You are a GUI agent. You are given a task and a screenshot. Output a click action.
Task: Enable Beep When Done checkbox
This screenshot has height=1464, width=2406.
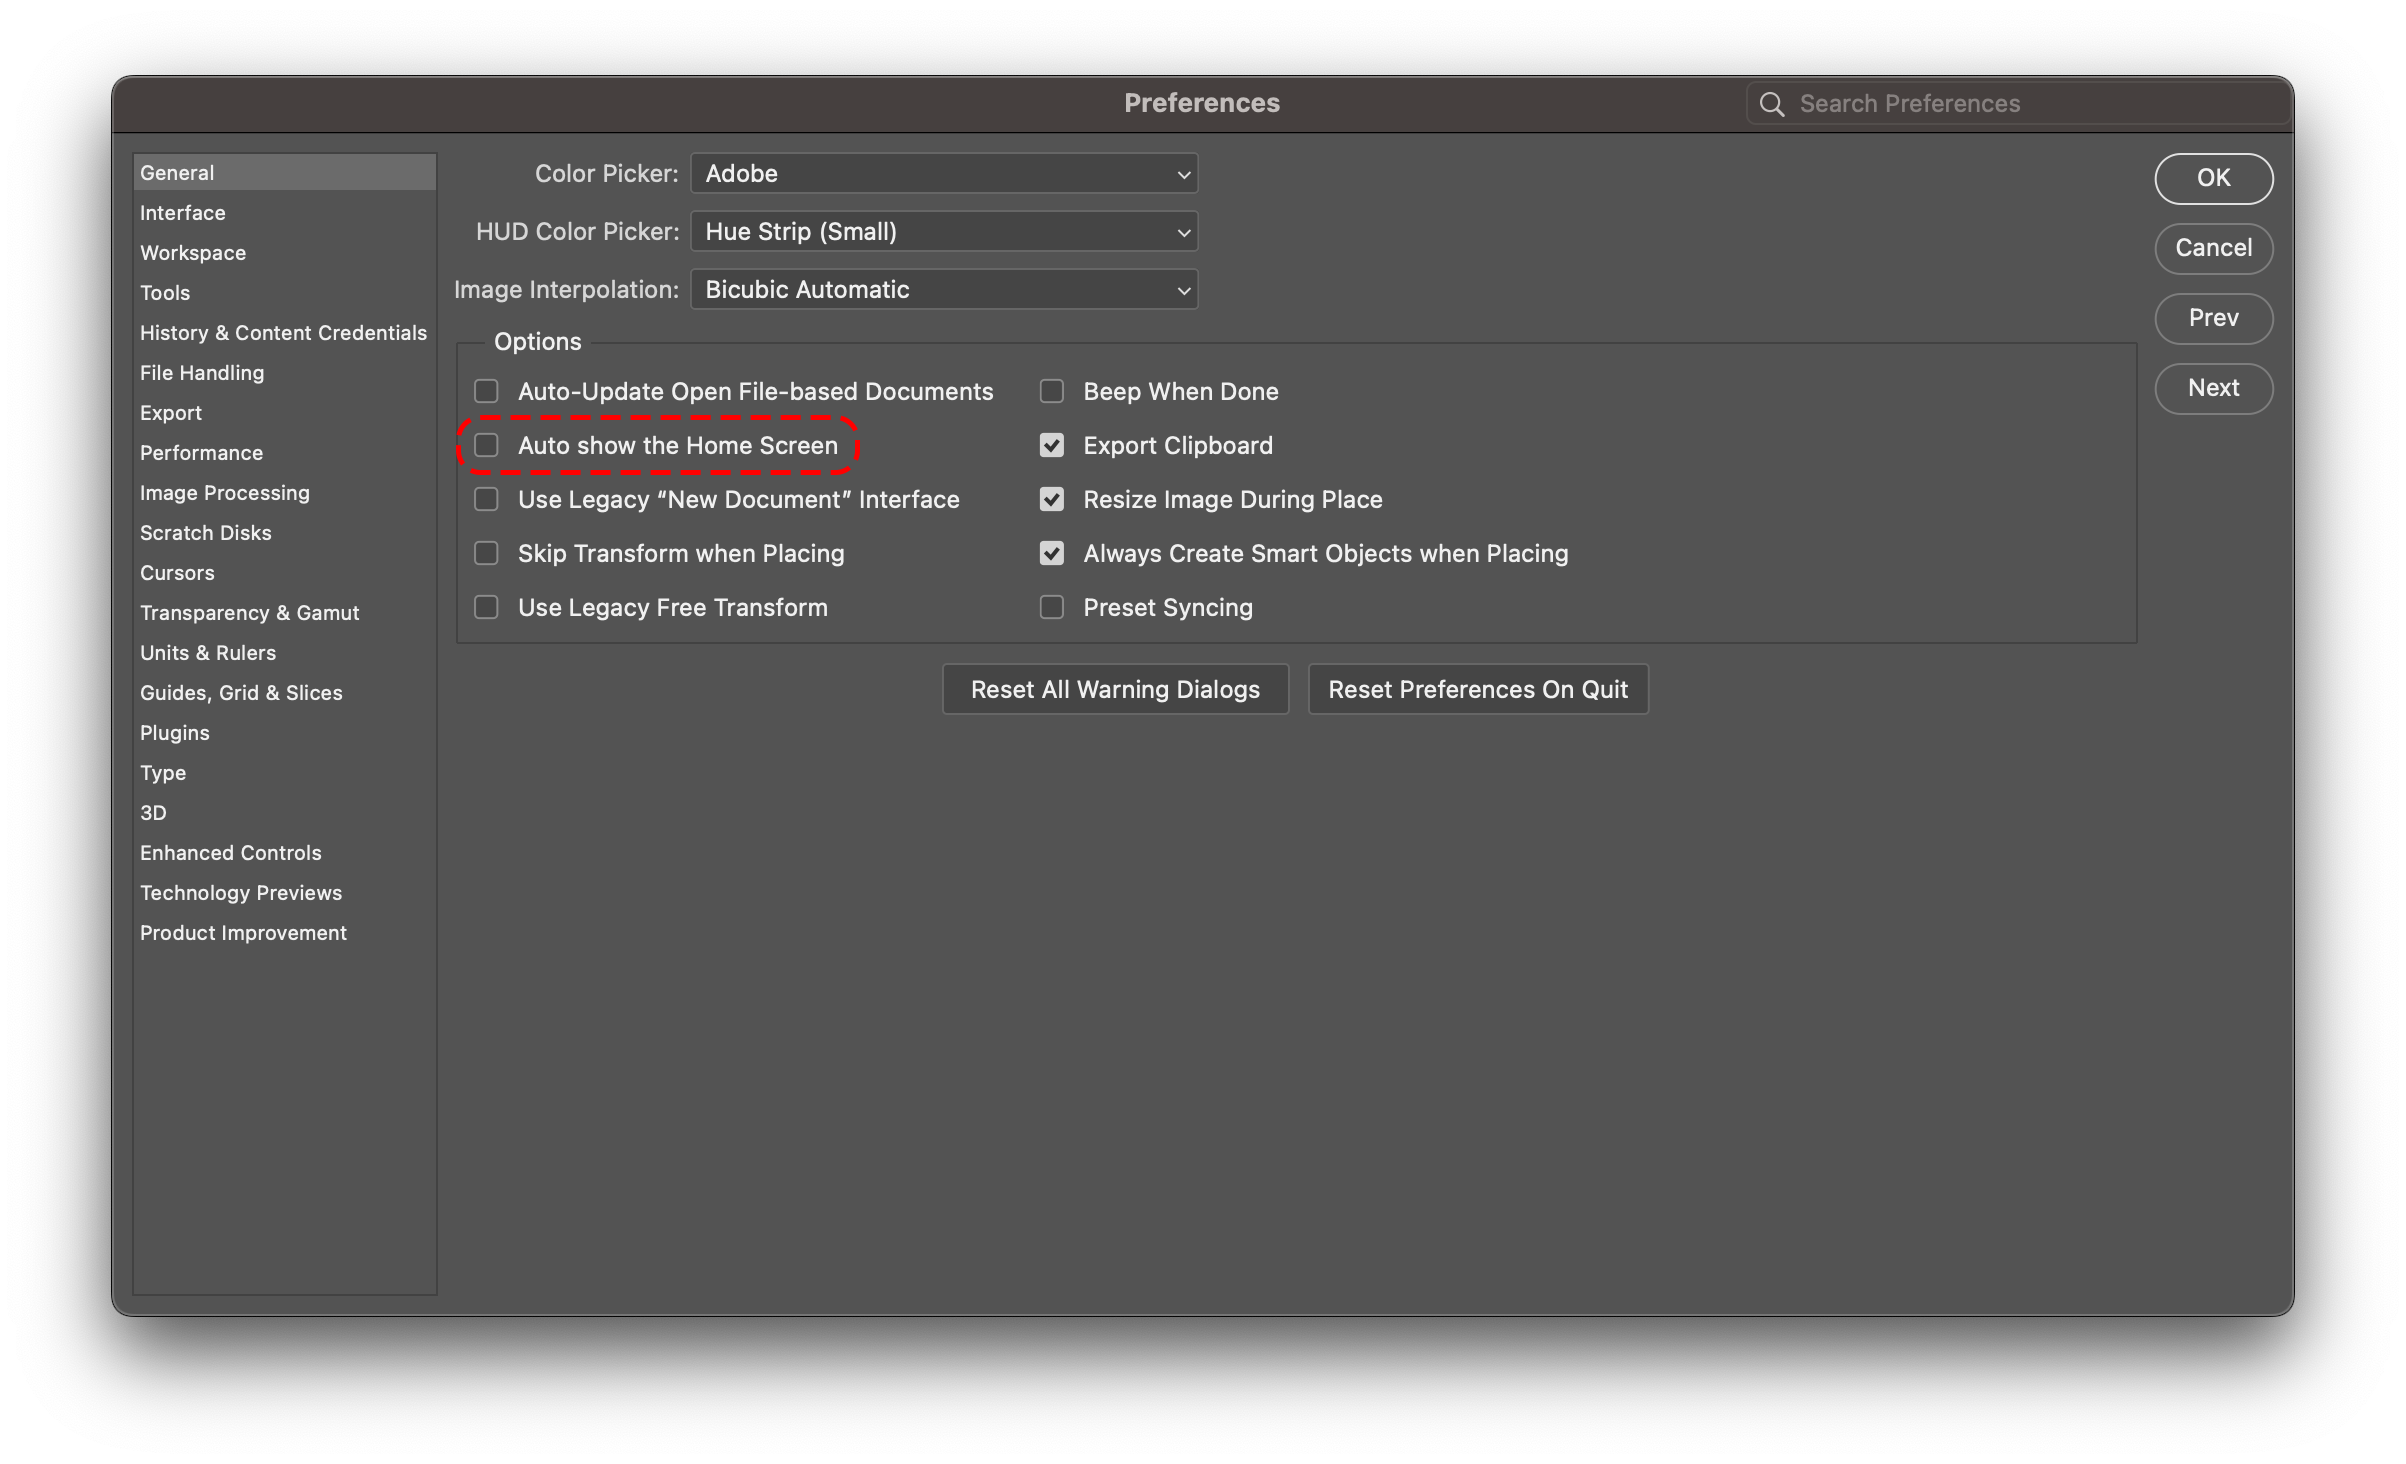pyautogui.click(x=1051, y=391)
